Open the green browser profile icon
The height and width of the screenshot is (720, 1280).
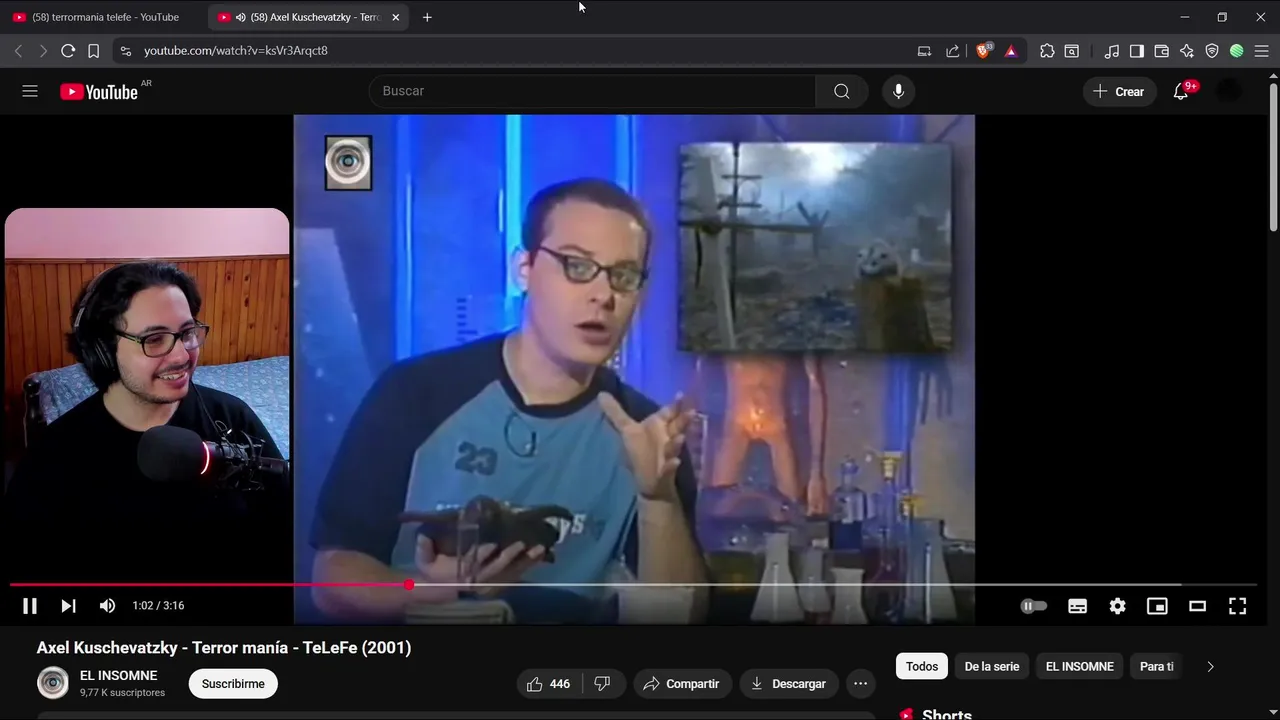(1237, 51)
